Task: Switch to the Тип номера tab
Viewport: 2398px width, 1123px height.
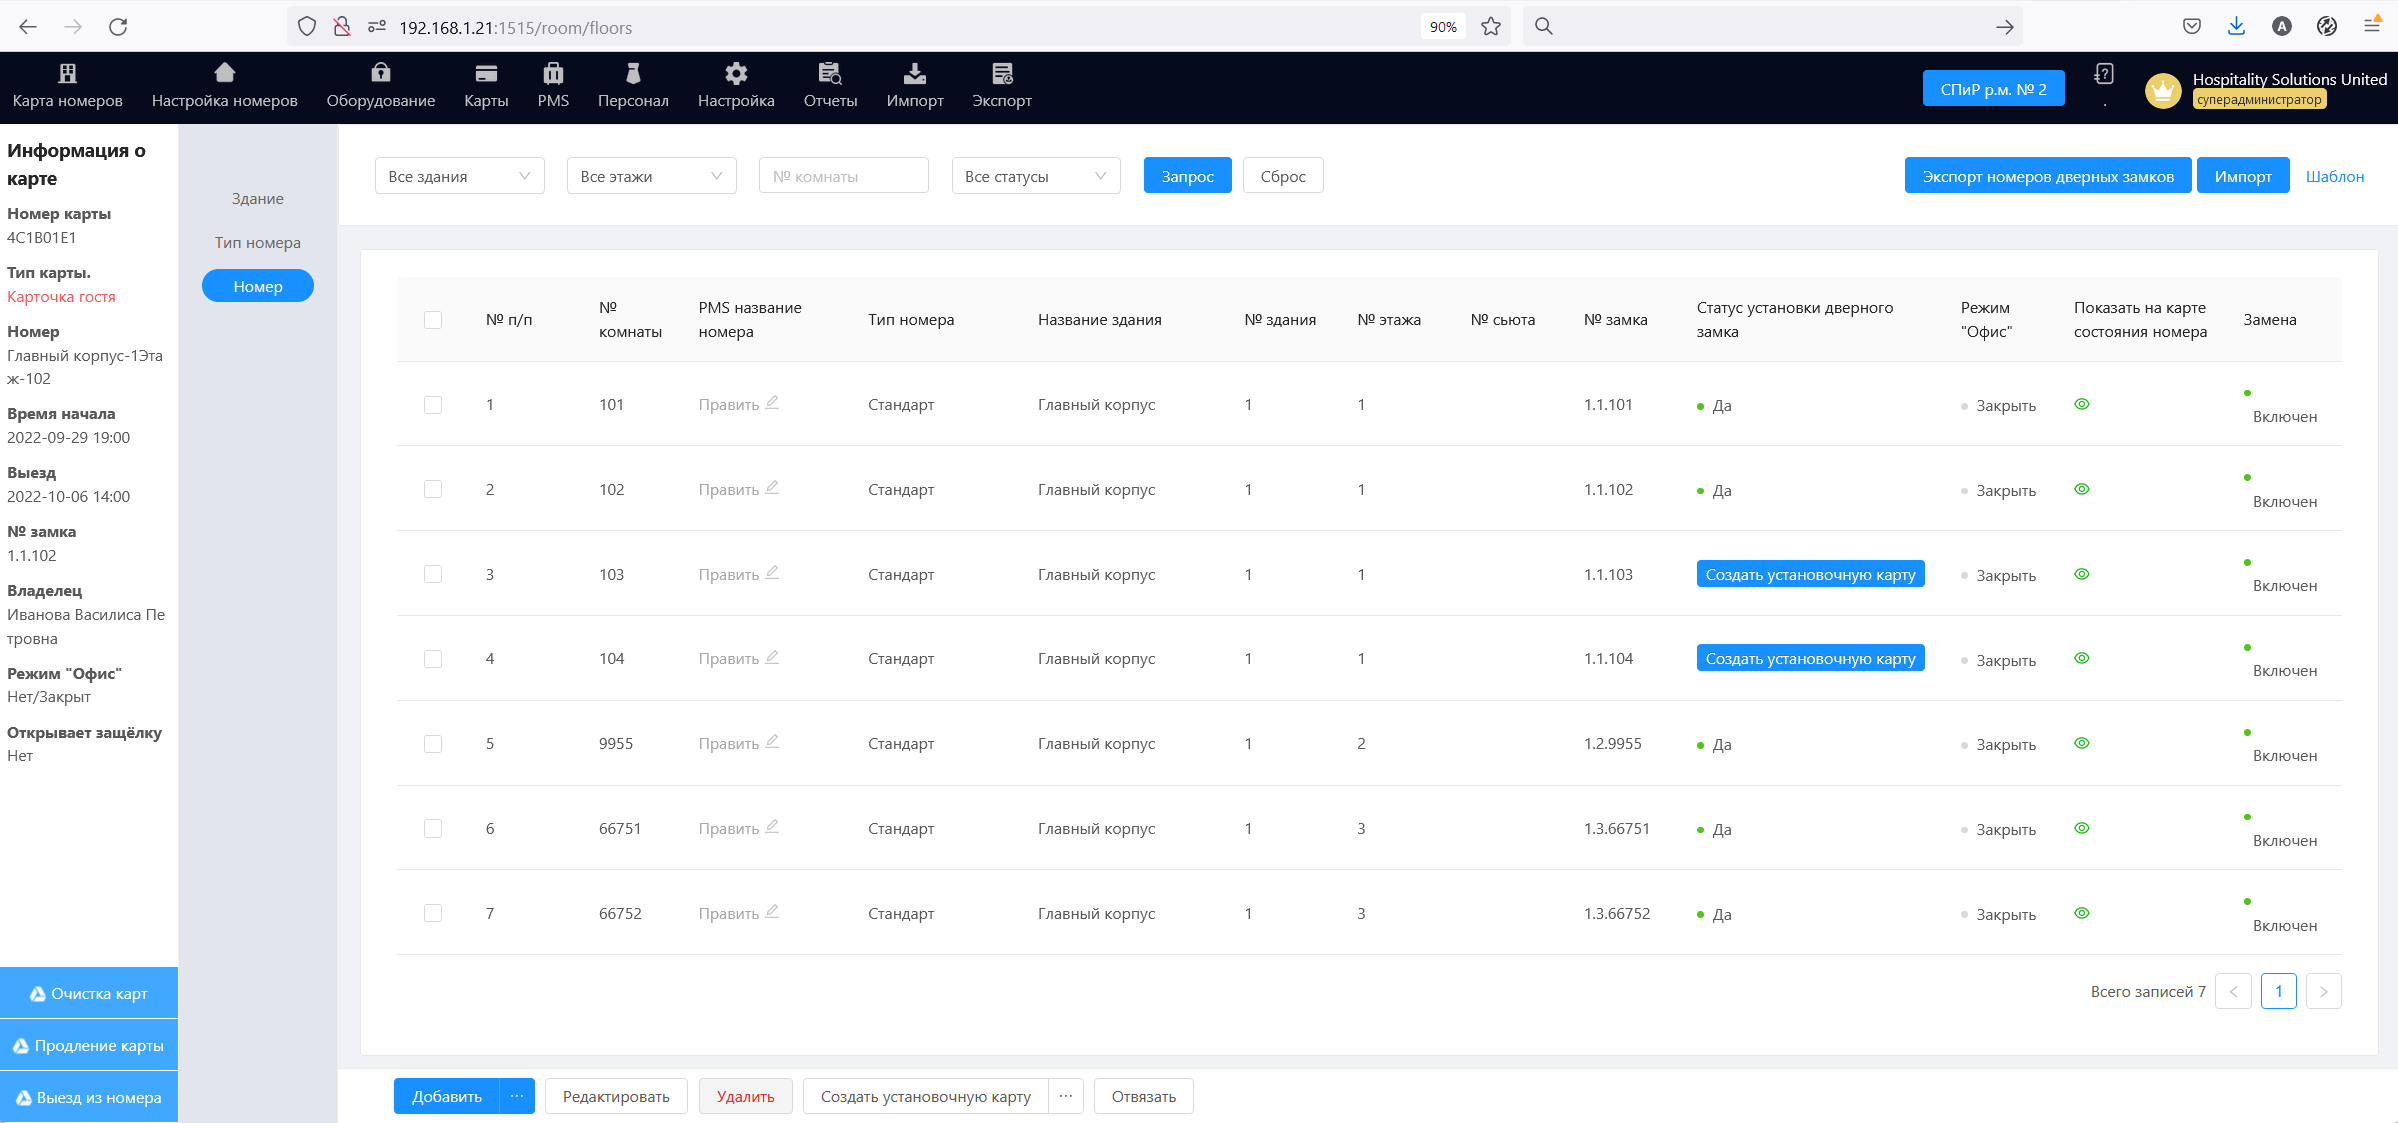Action: 258,243
